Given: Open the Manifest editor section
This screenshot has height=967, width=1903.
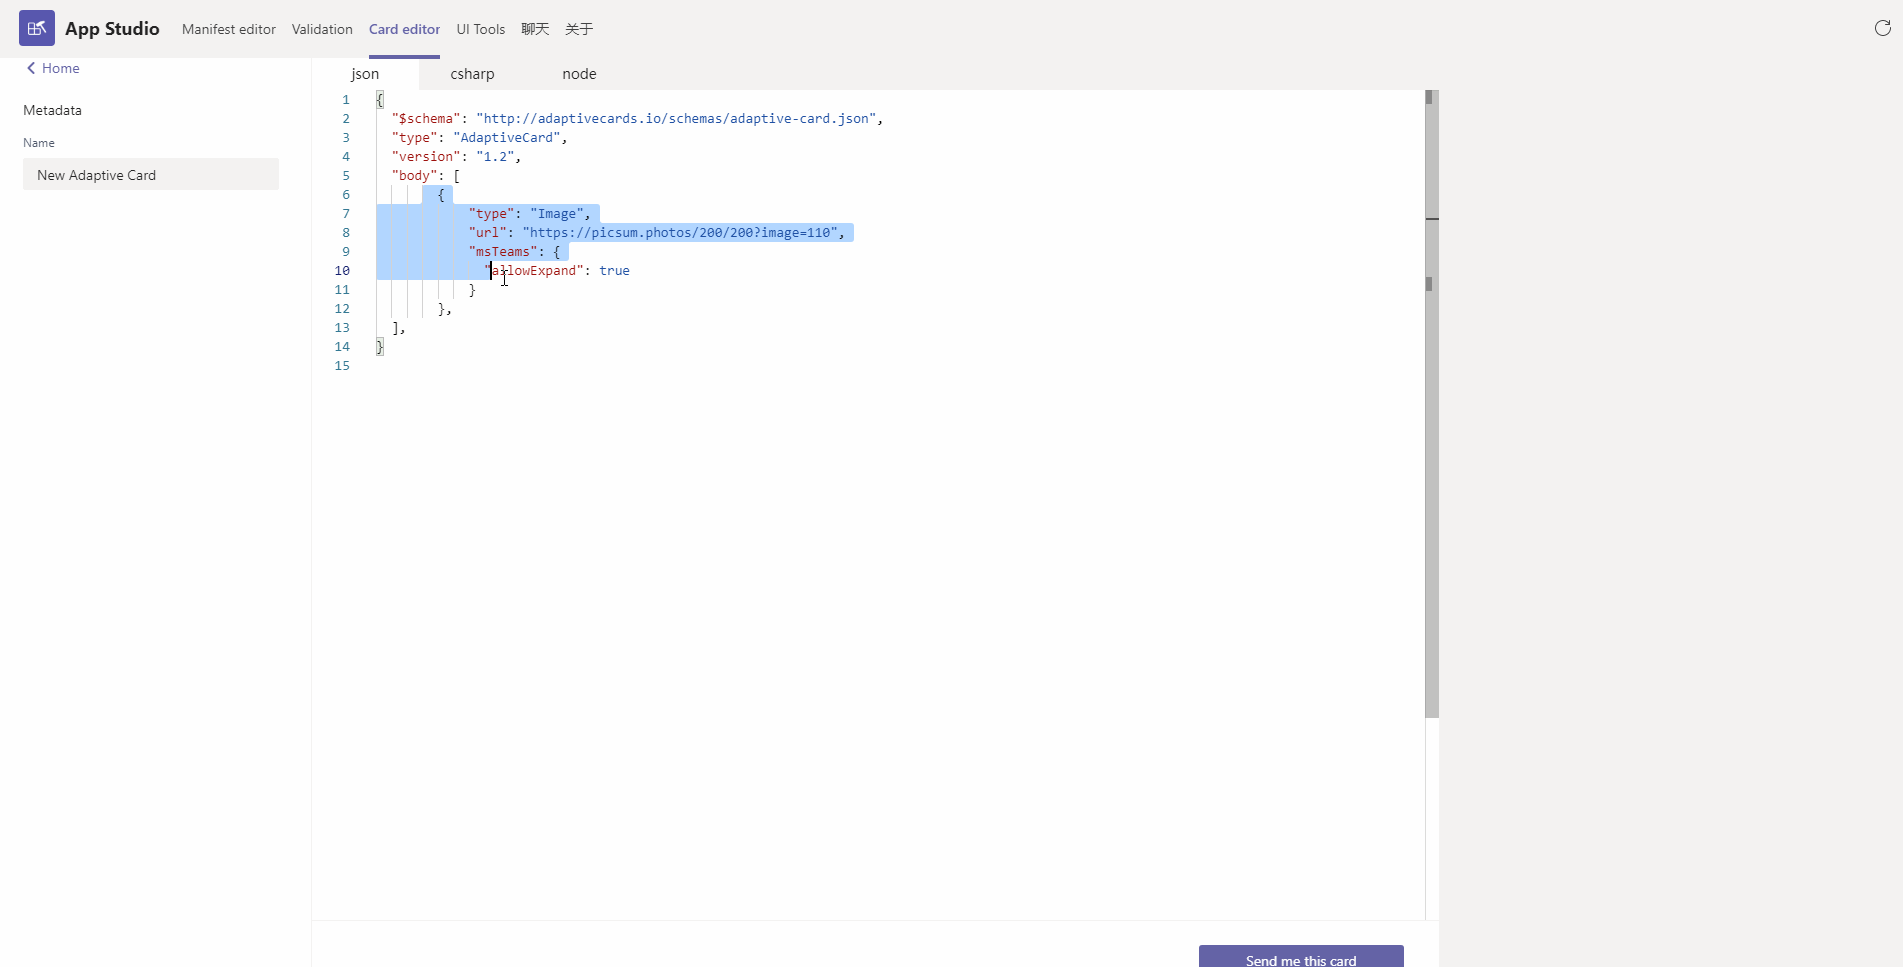Looking at the screenshot, I should (228, 29).
